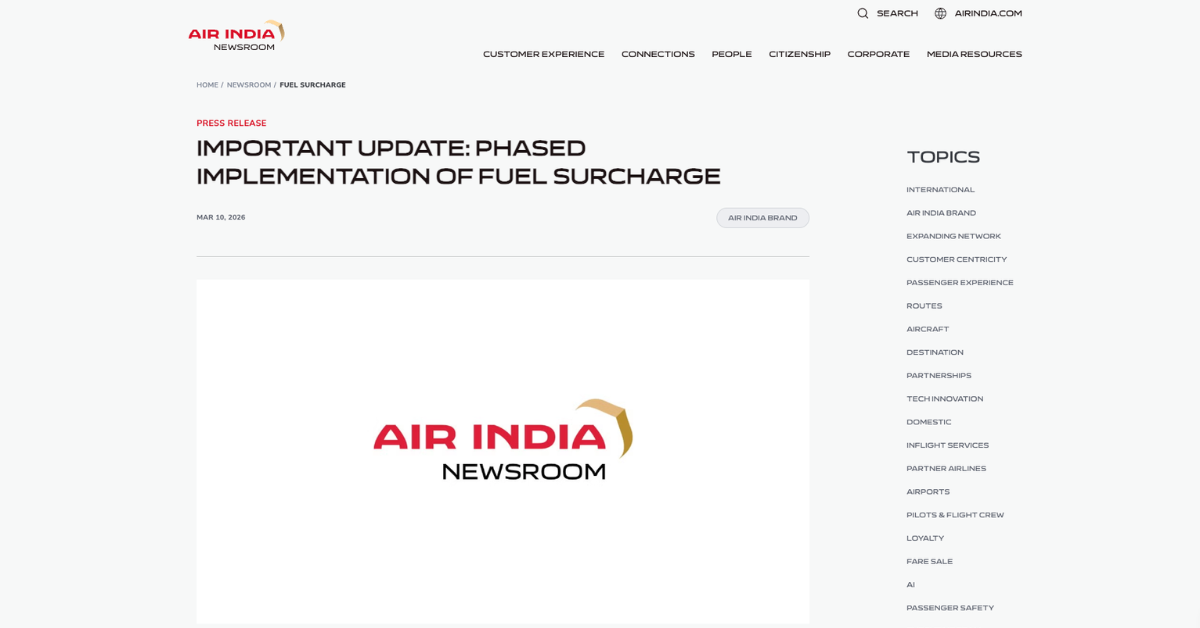Open the Customer Experience menu

click(x=543, y=54)
